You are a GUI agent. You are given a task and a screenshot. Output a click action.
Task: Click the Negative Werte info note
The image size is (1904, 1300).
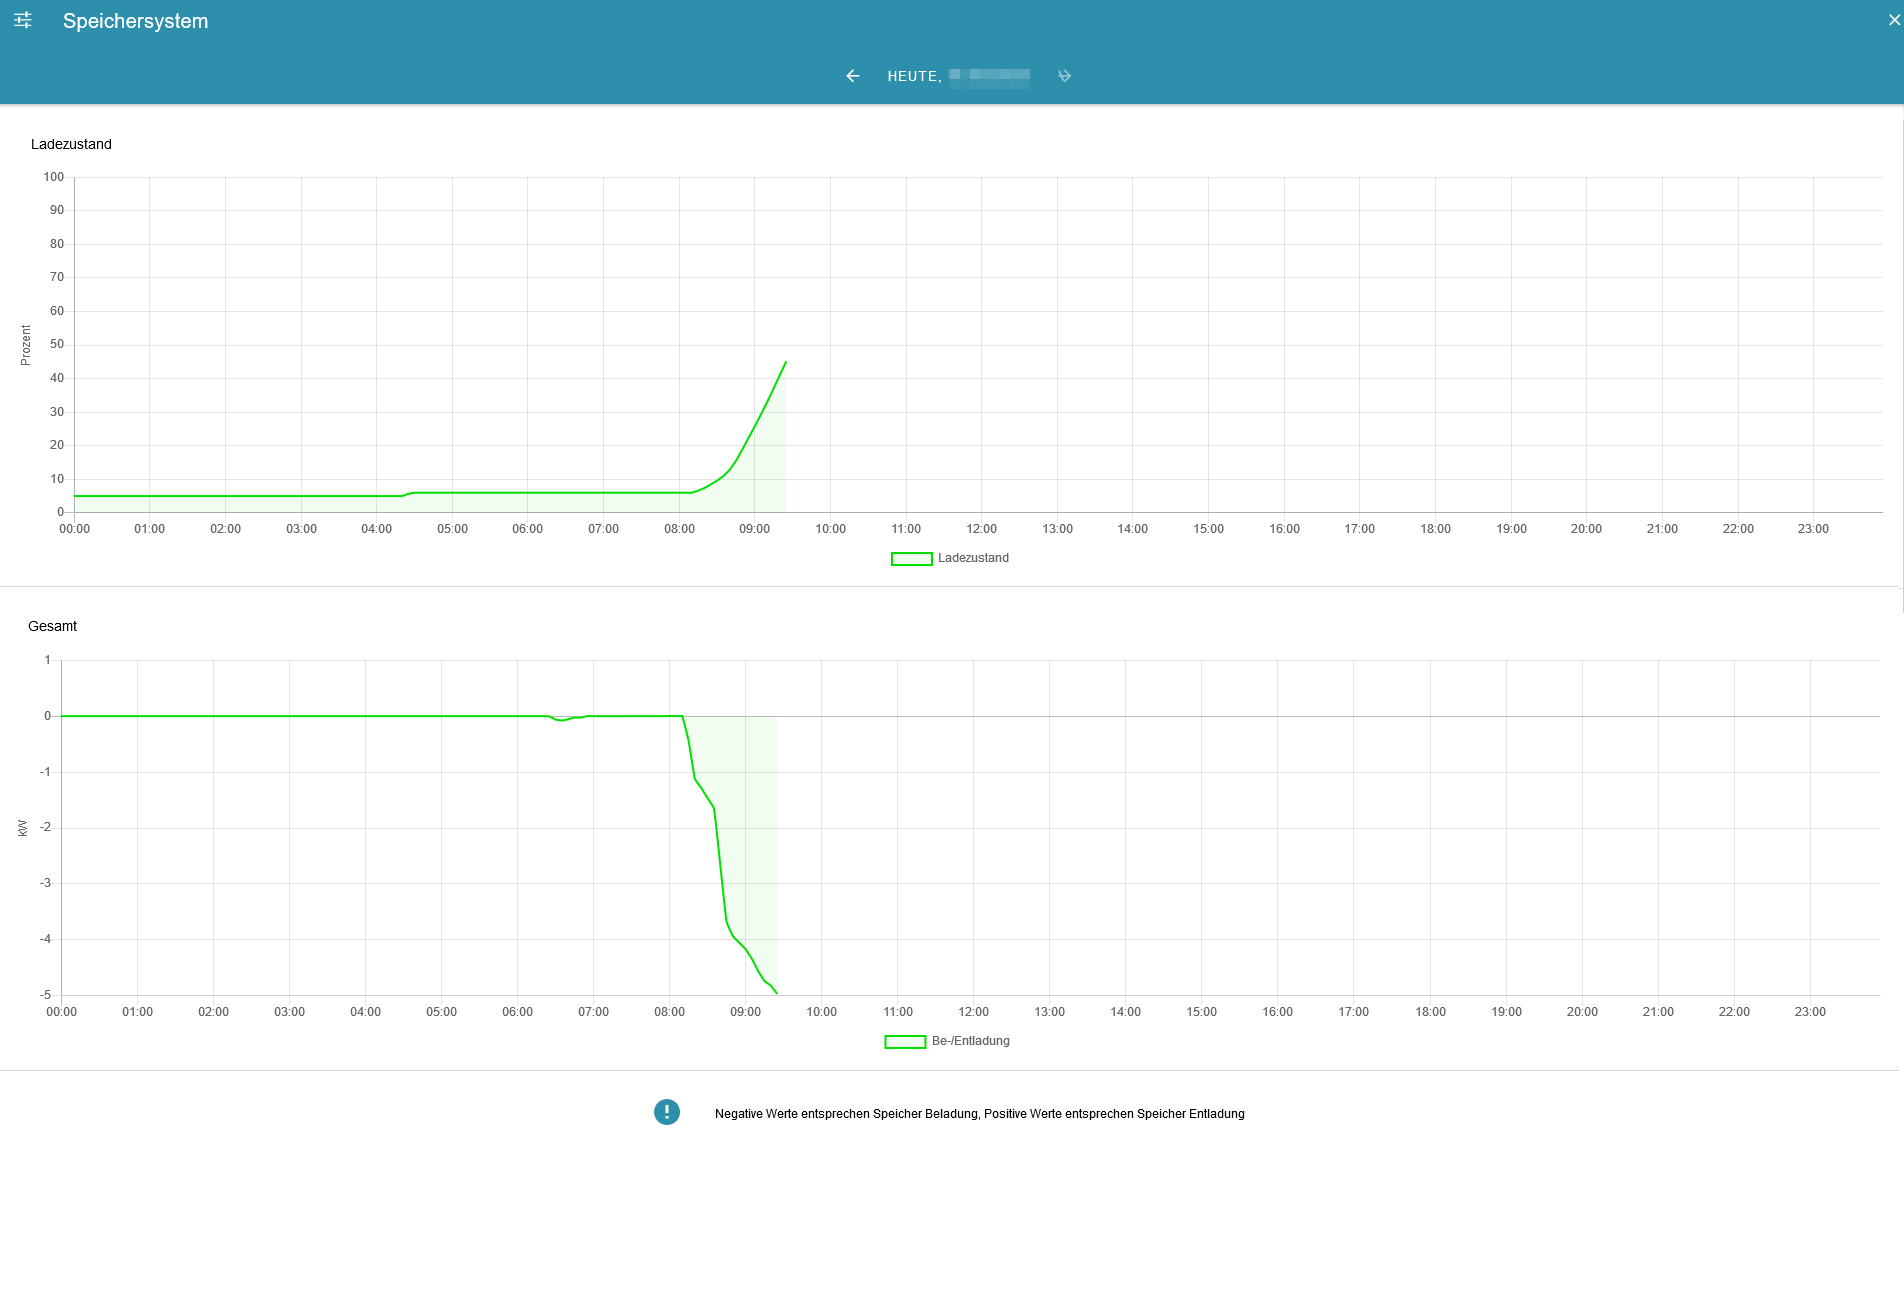pos(980,1114)
